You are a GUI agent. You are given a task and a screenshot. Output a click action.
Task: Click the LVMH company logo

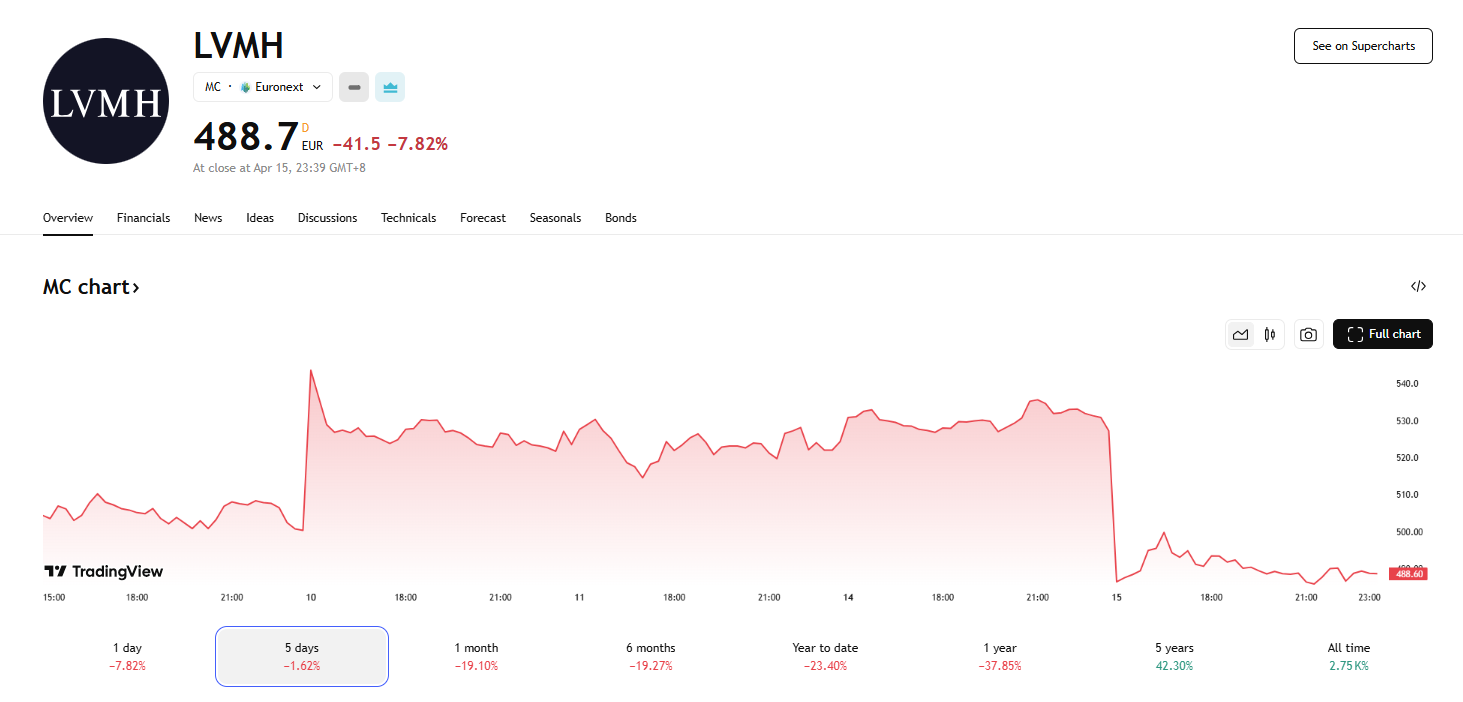(104, 101)
